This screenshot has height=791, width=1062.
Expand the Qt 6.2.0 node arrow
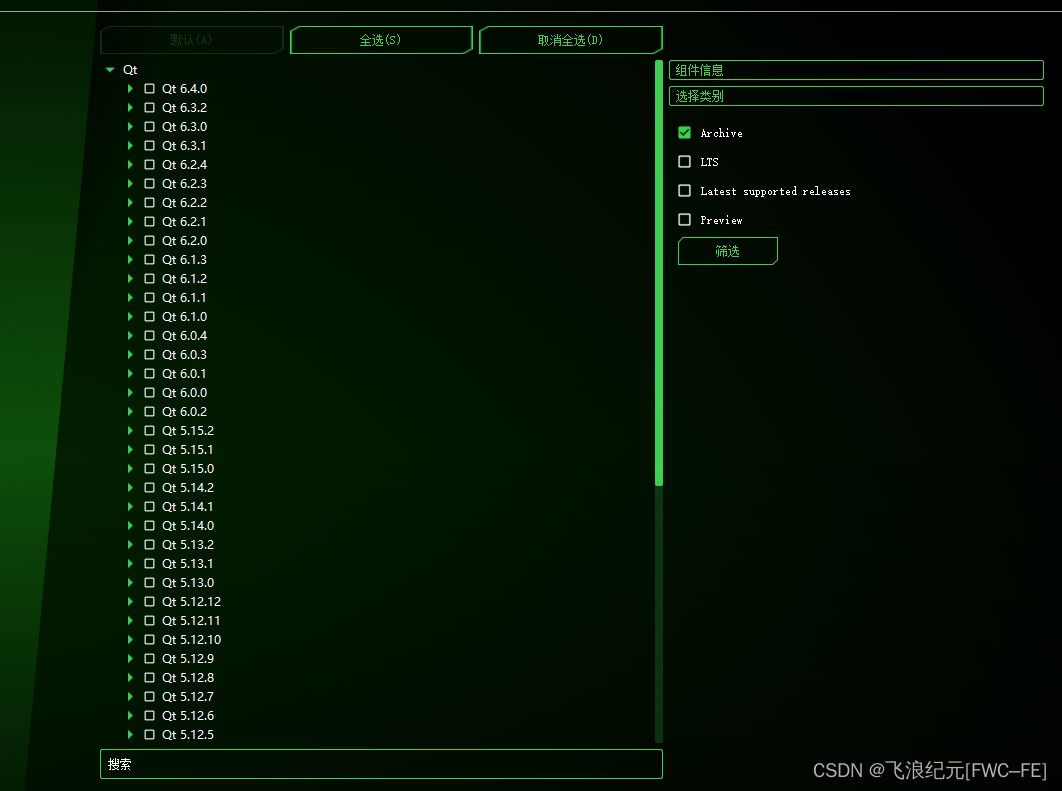tap(130, 240)
